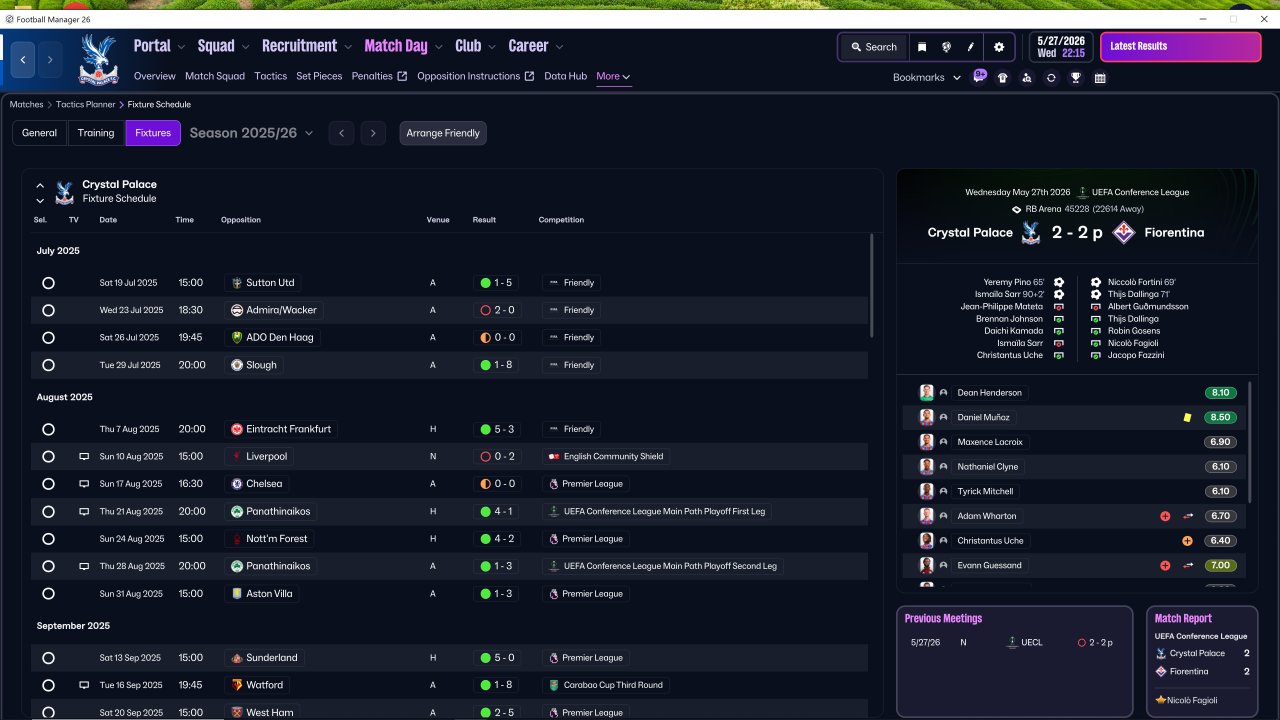1280x720 pixels.
Task: Select the ADO Den Haag fixture radio button
Action: (x=48, y=338)
